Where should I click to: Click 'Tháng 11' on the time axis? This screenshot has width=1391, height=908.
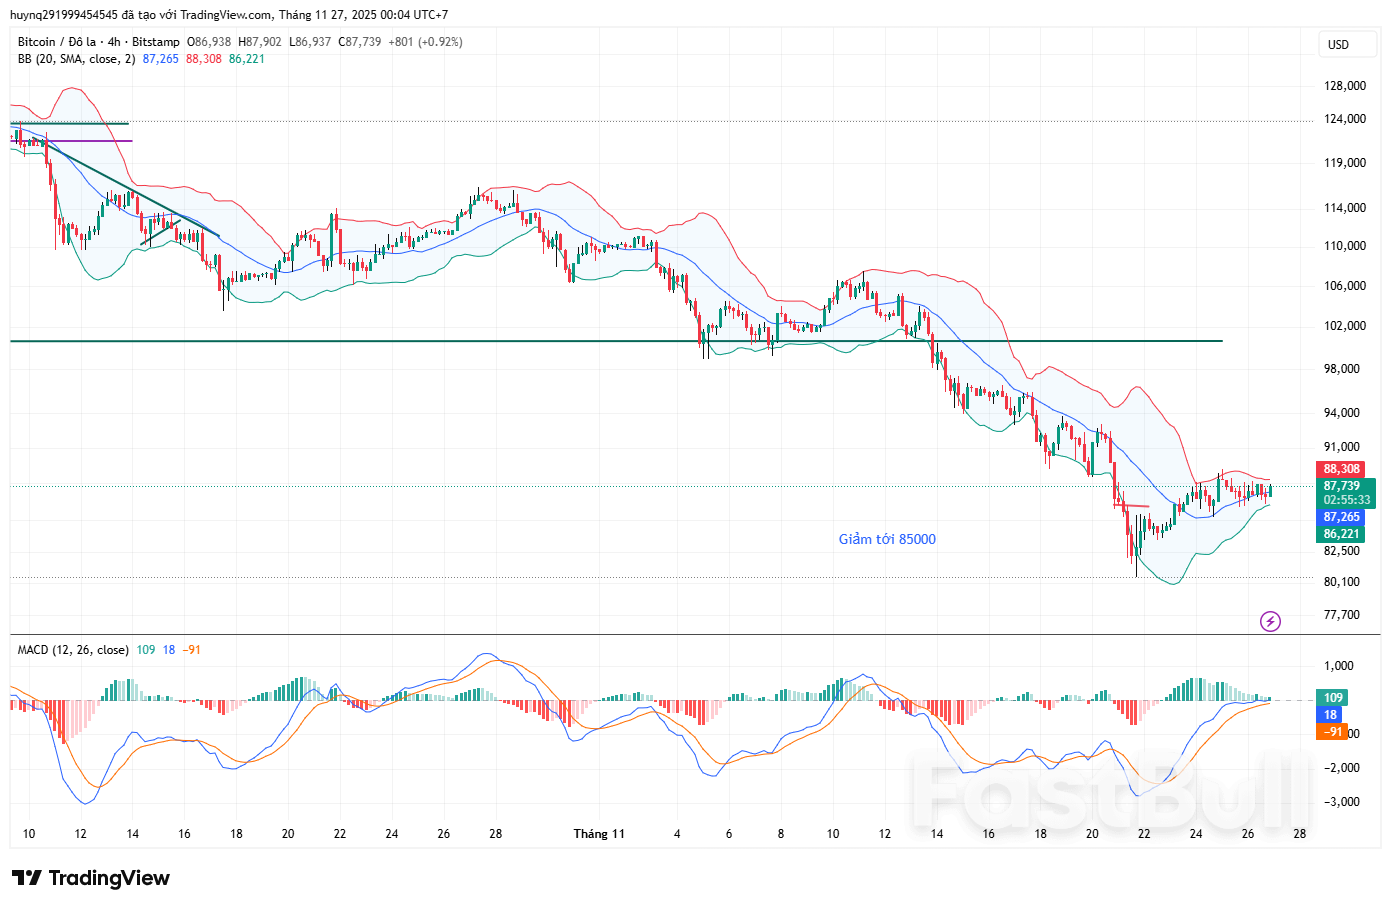tap(599, 834)
